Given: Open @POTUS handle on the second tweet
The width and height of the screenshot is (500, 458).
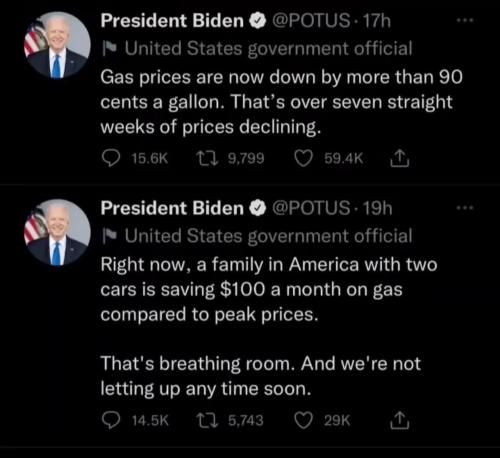Looking at the screenshot, I should [311, 208].
